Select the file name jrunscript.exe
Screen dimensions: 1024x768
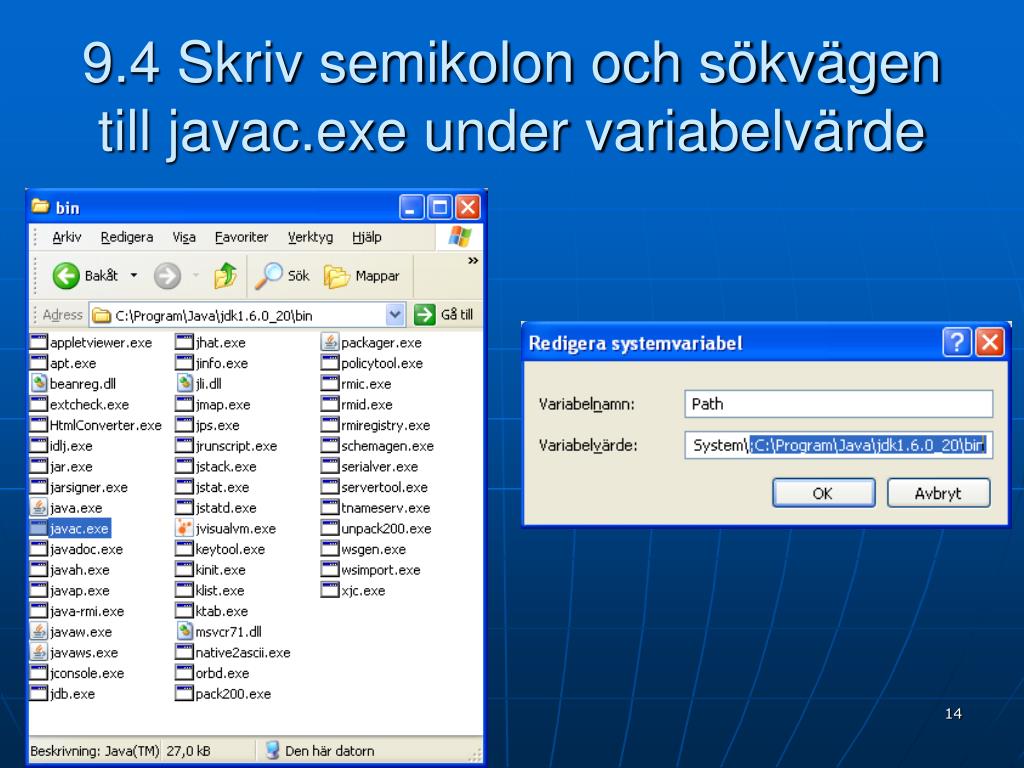[x=236, y=446]
